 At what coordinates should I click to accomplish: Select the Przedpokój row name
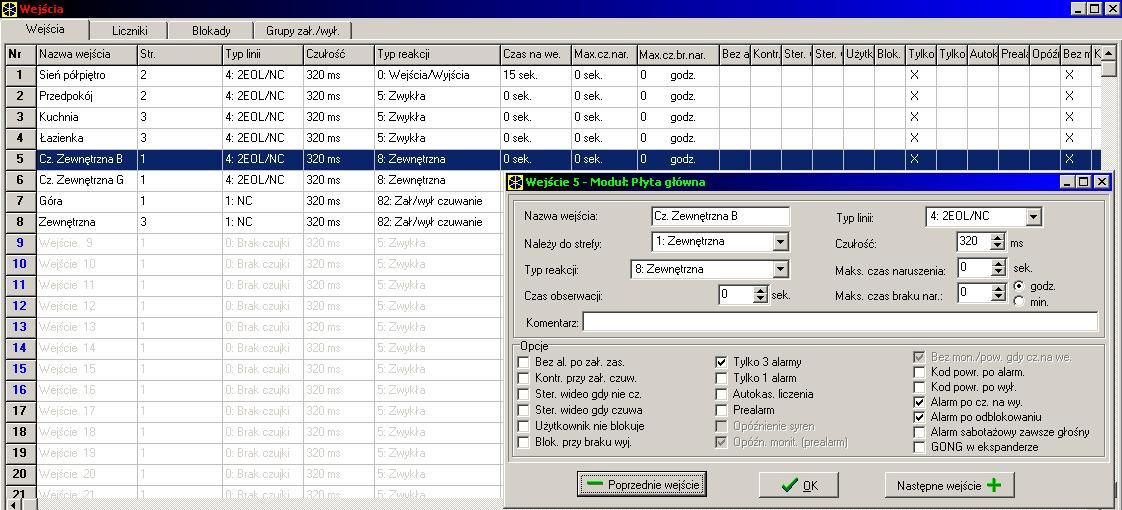(87, 96)
